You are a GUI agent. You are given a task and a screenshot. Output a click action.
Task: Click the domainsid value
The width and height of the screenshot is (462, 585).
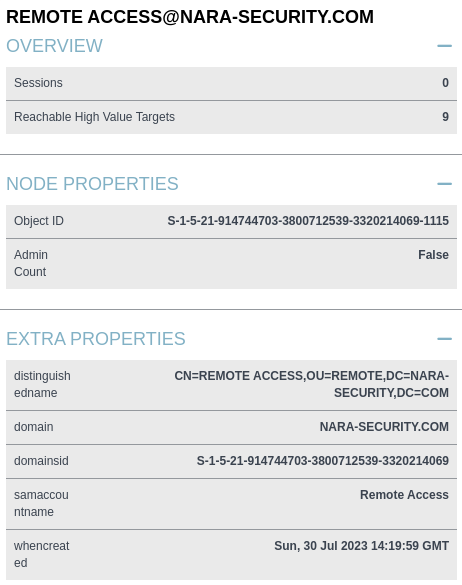pos(323,461)
